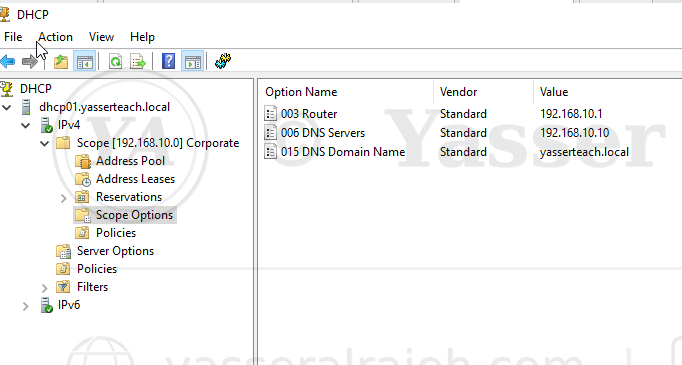Click the Up one level folder icon

(61, 62)
